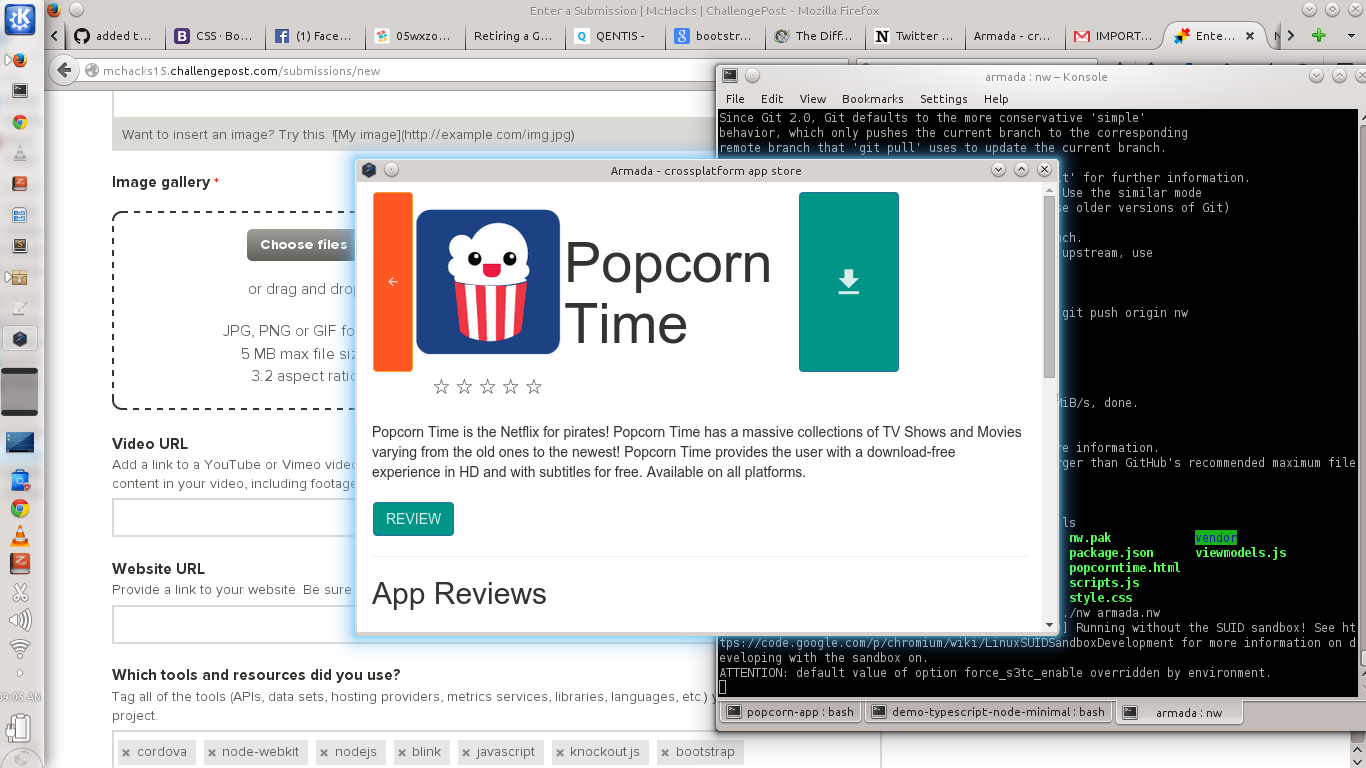Select the armada : nw Konsole tab
The height and width of the screenshot is (768, 1366).
1180,712
